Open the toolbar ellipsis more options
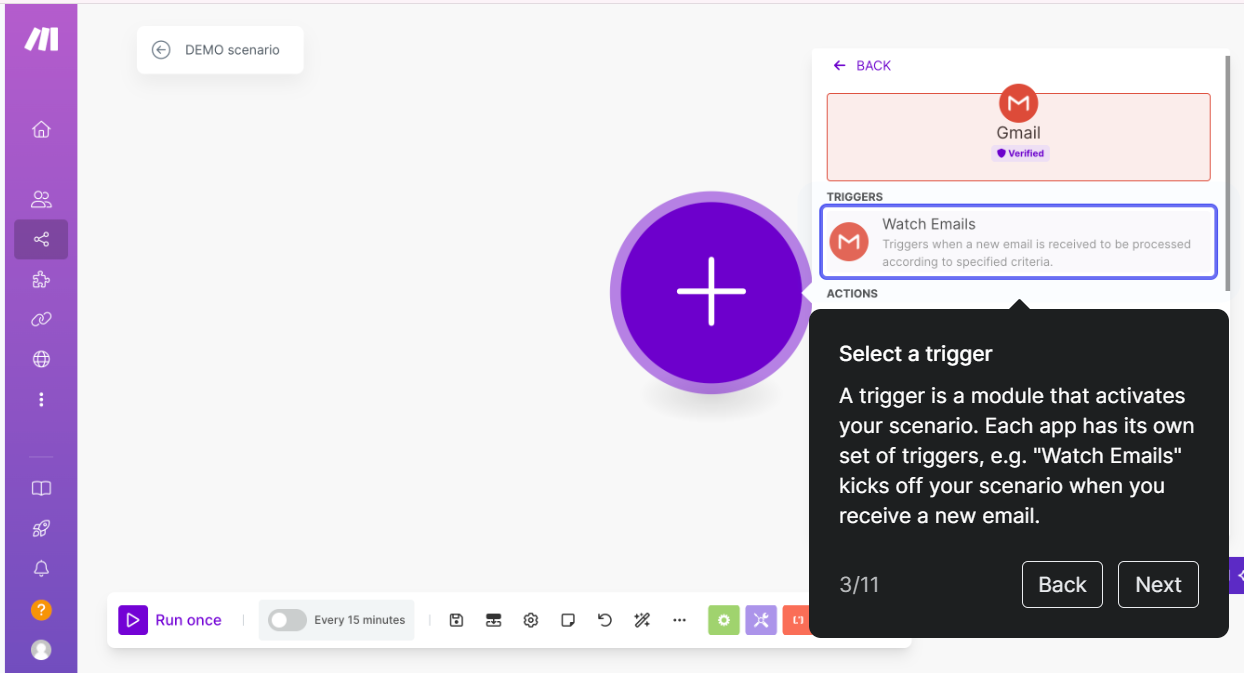Screen dimensions: 1244x673 [680, 620]
